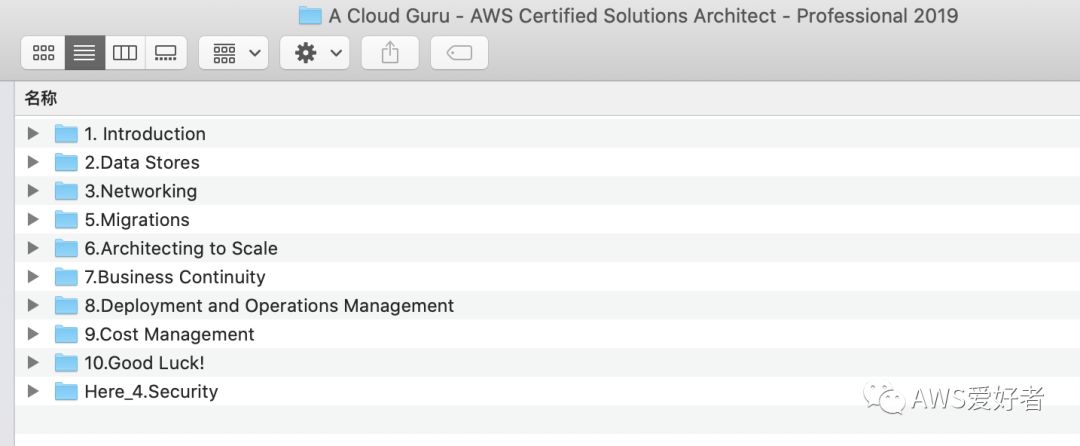
Task: Select 8.Deployment and Operations Management folder
Action: 268,305
